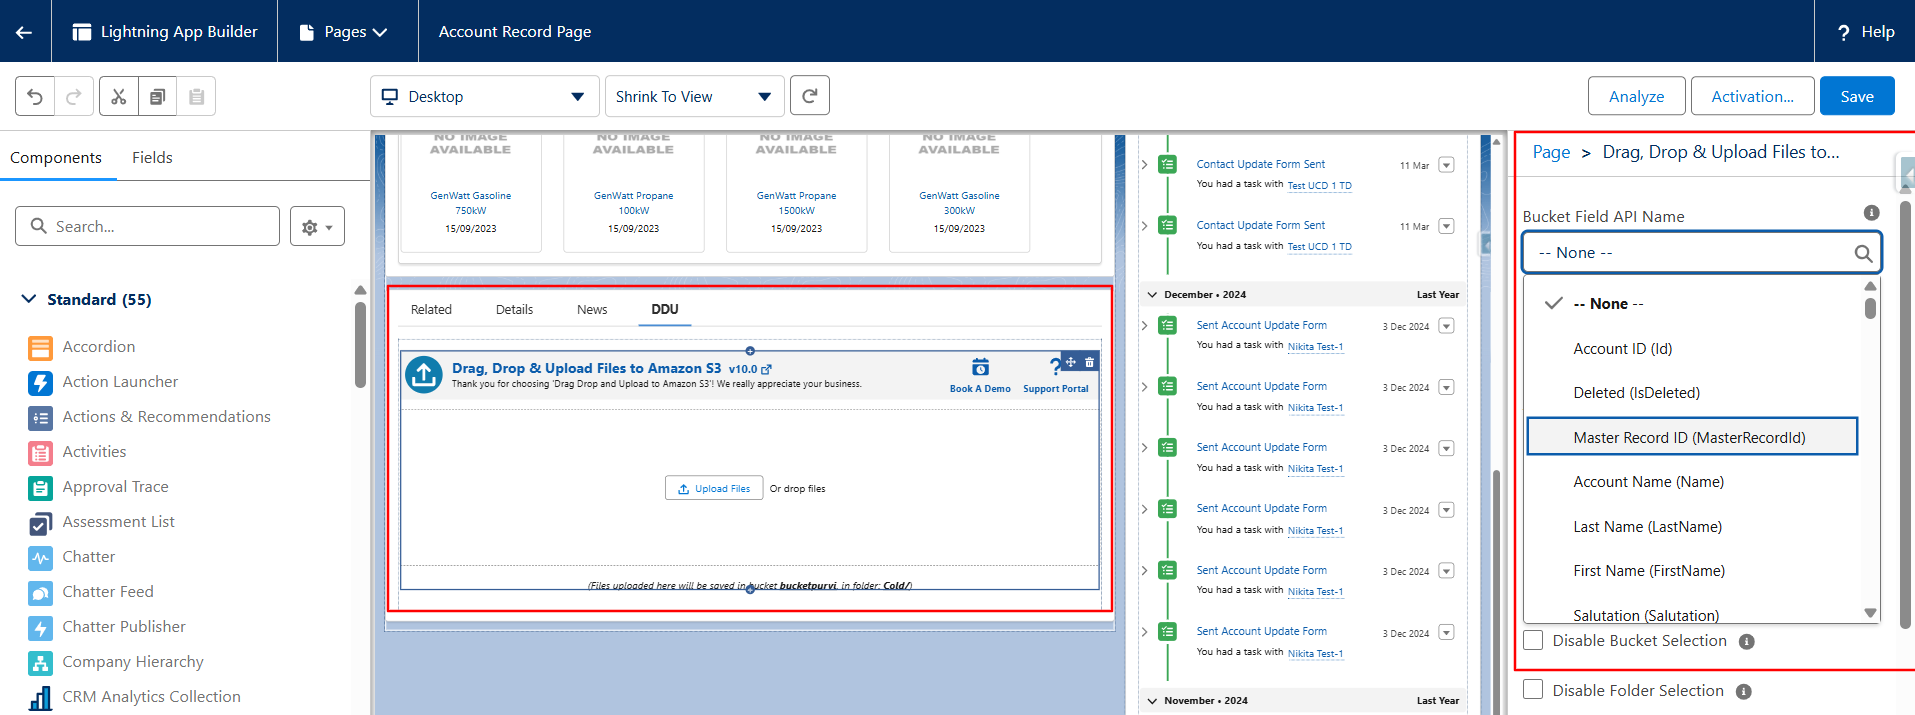
Task: Click the undo icon in toolbar
Action: tap(35, 97)
